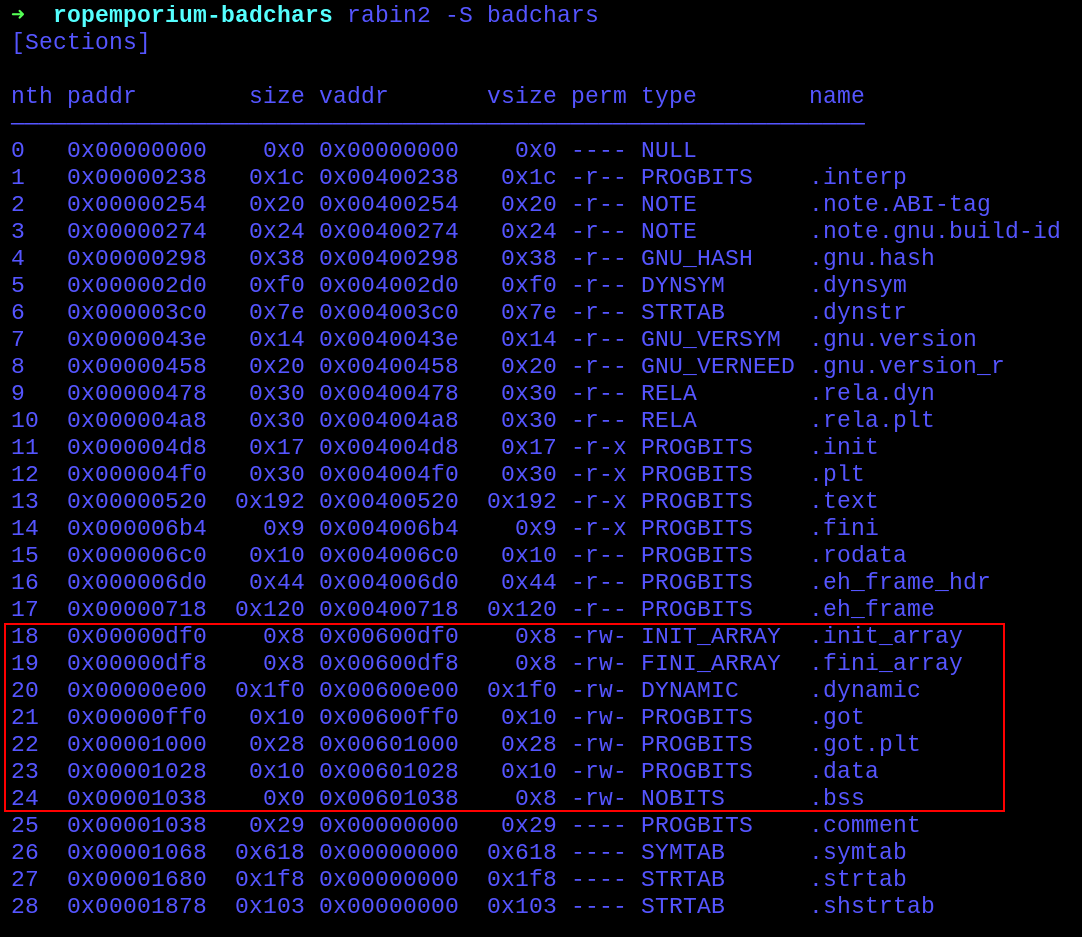Click the .data section name
This screenshot has width=1082, height=937.
[843, 772]
